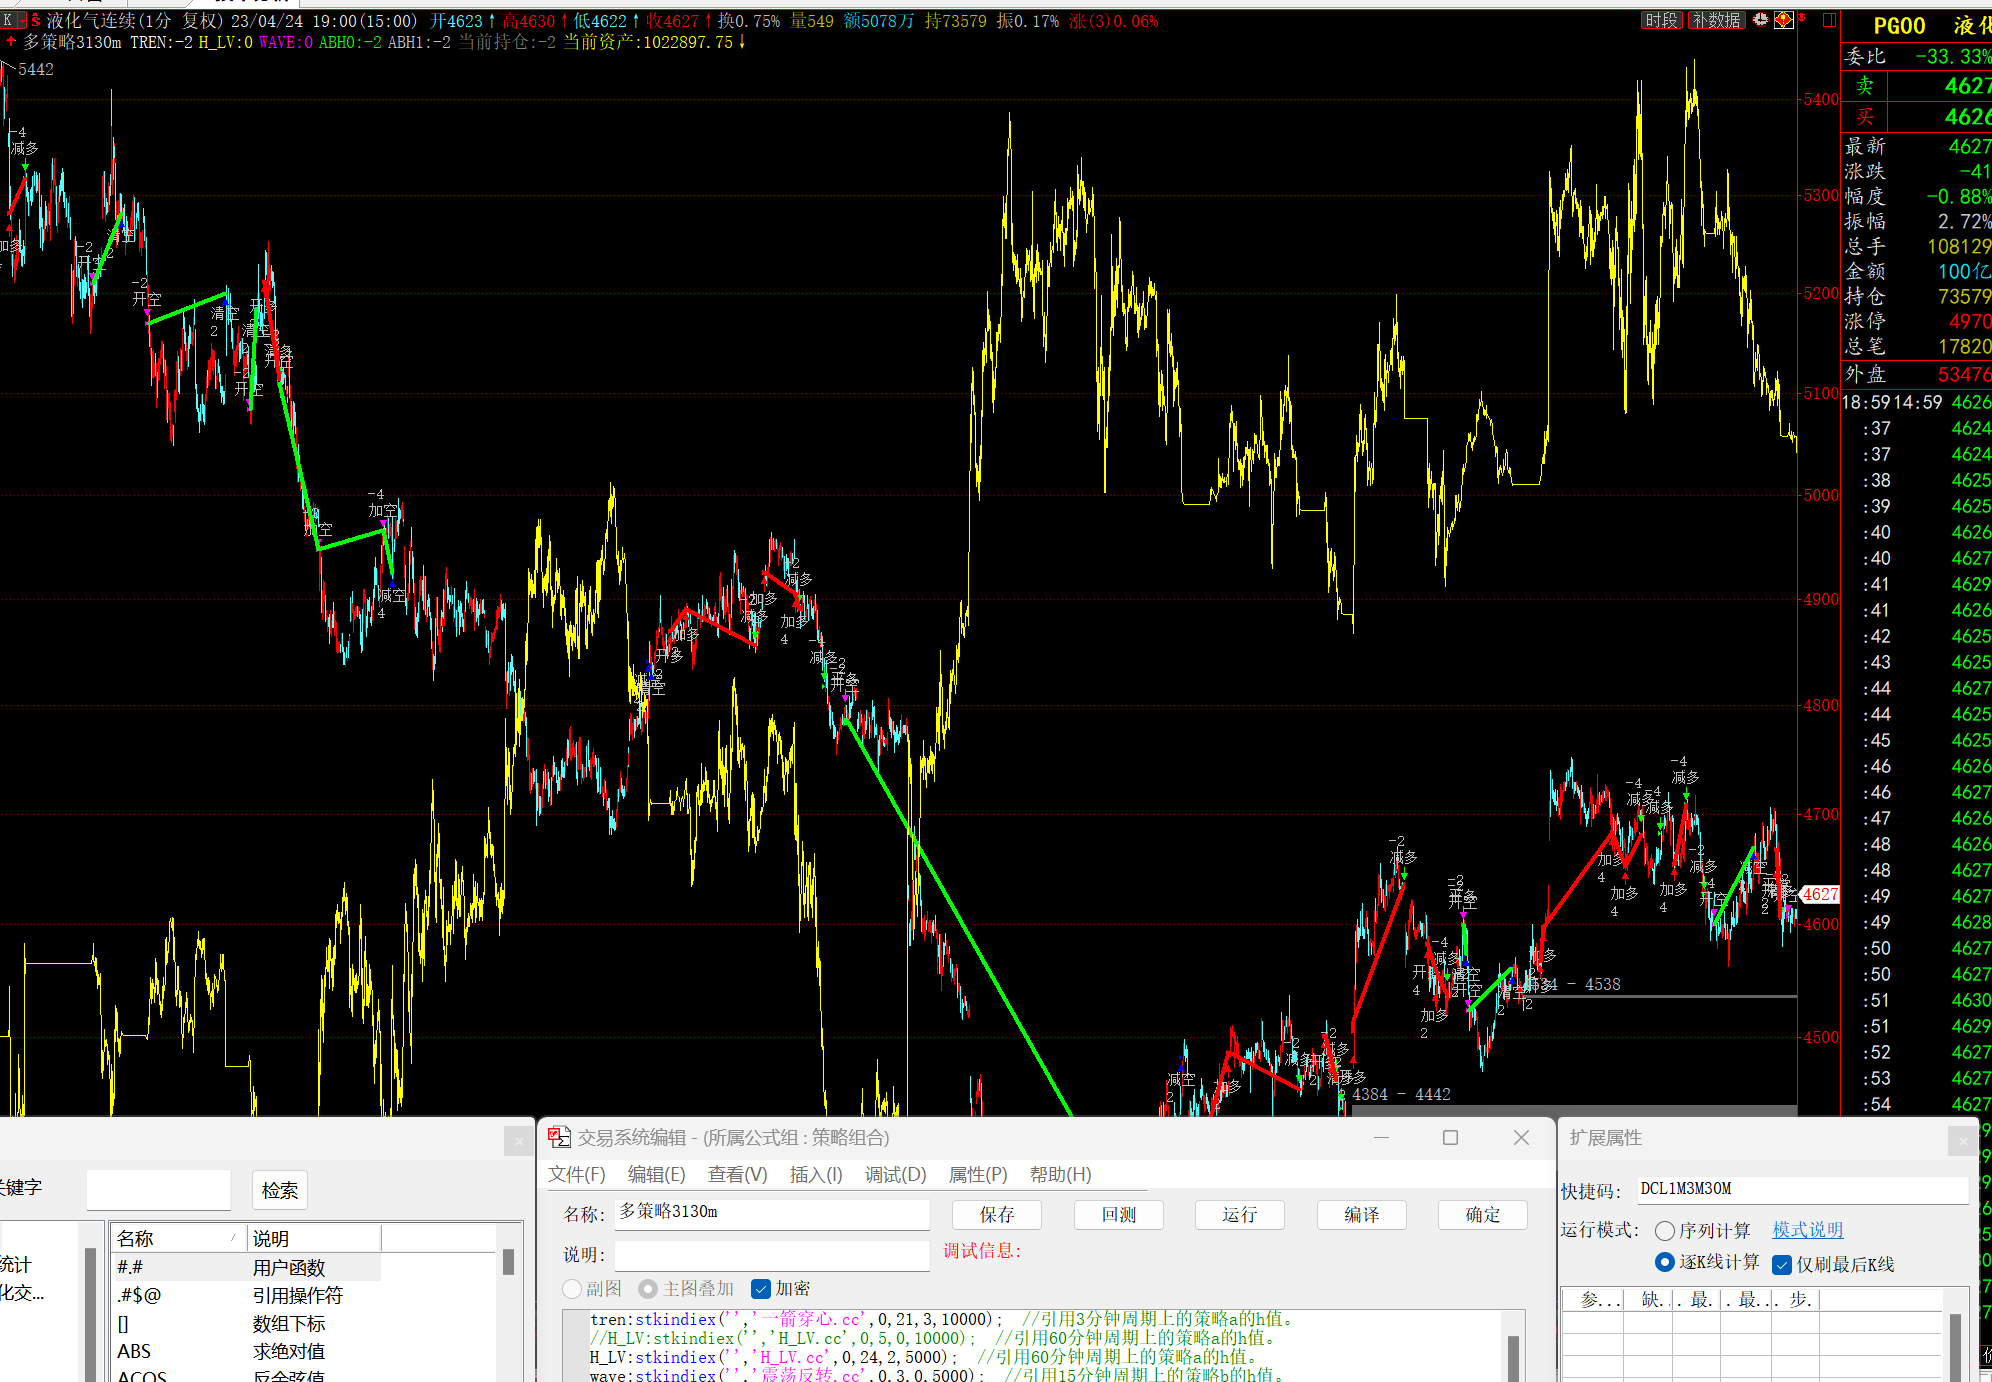Open the 调试(D) menu

(x=895, y=1174)
